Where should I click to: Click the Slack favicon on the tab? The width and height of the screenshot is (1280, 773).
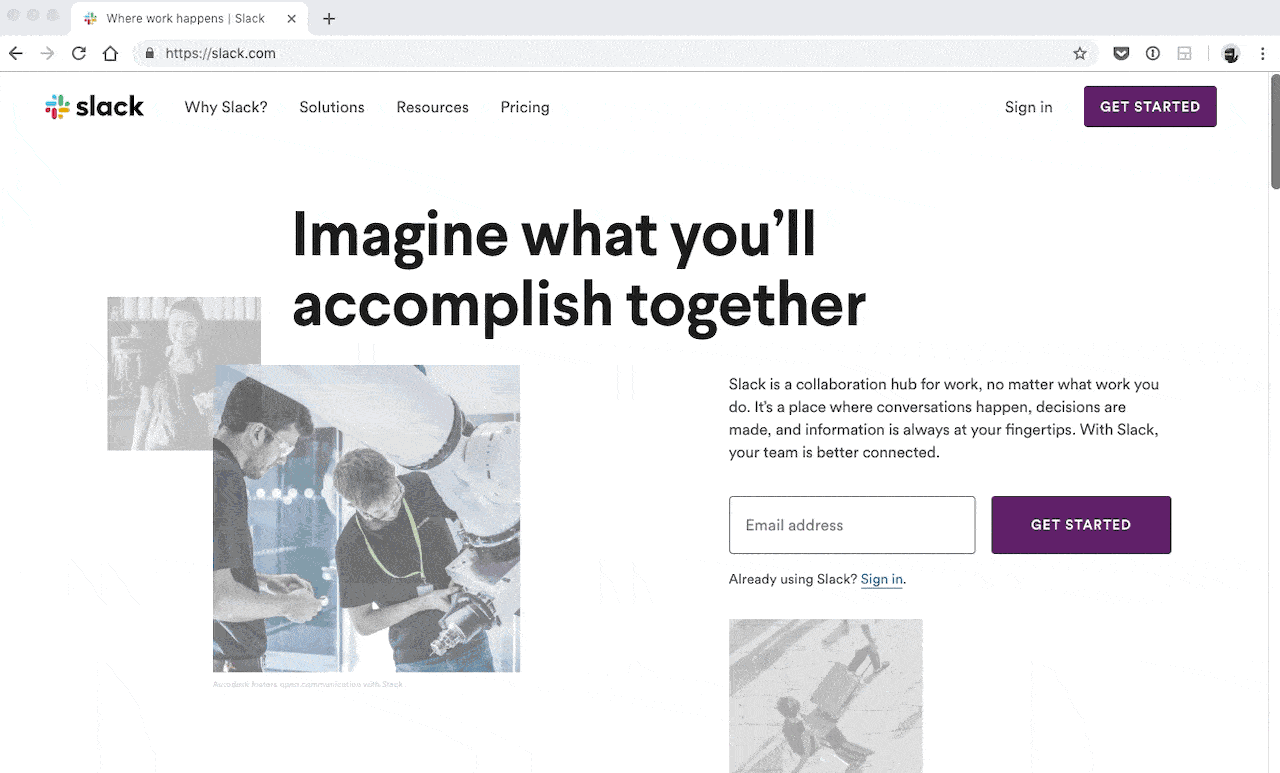pos(91,18)
